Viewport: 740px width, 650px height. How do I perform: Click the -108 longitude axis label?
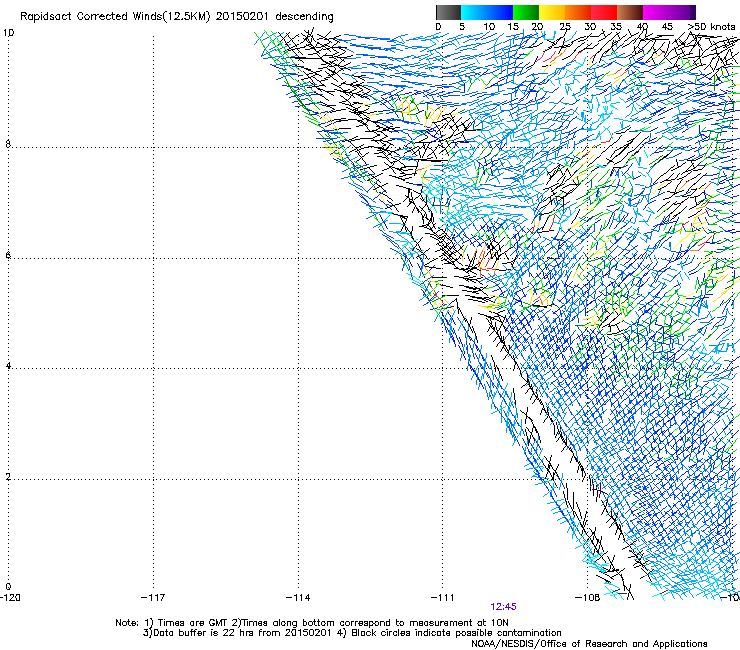[x=588, y=598]
